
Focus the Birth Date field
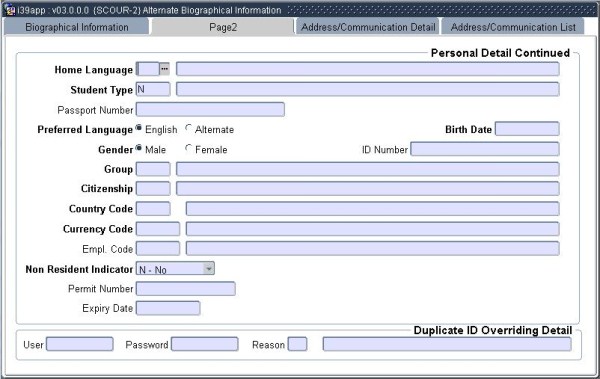tap(527, 129)
